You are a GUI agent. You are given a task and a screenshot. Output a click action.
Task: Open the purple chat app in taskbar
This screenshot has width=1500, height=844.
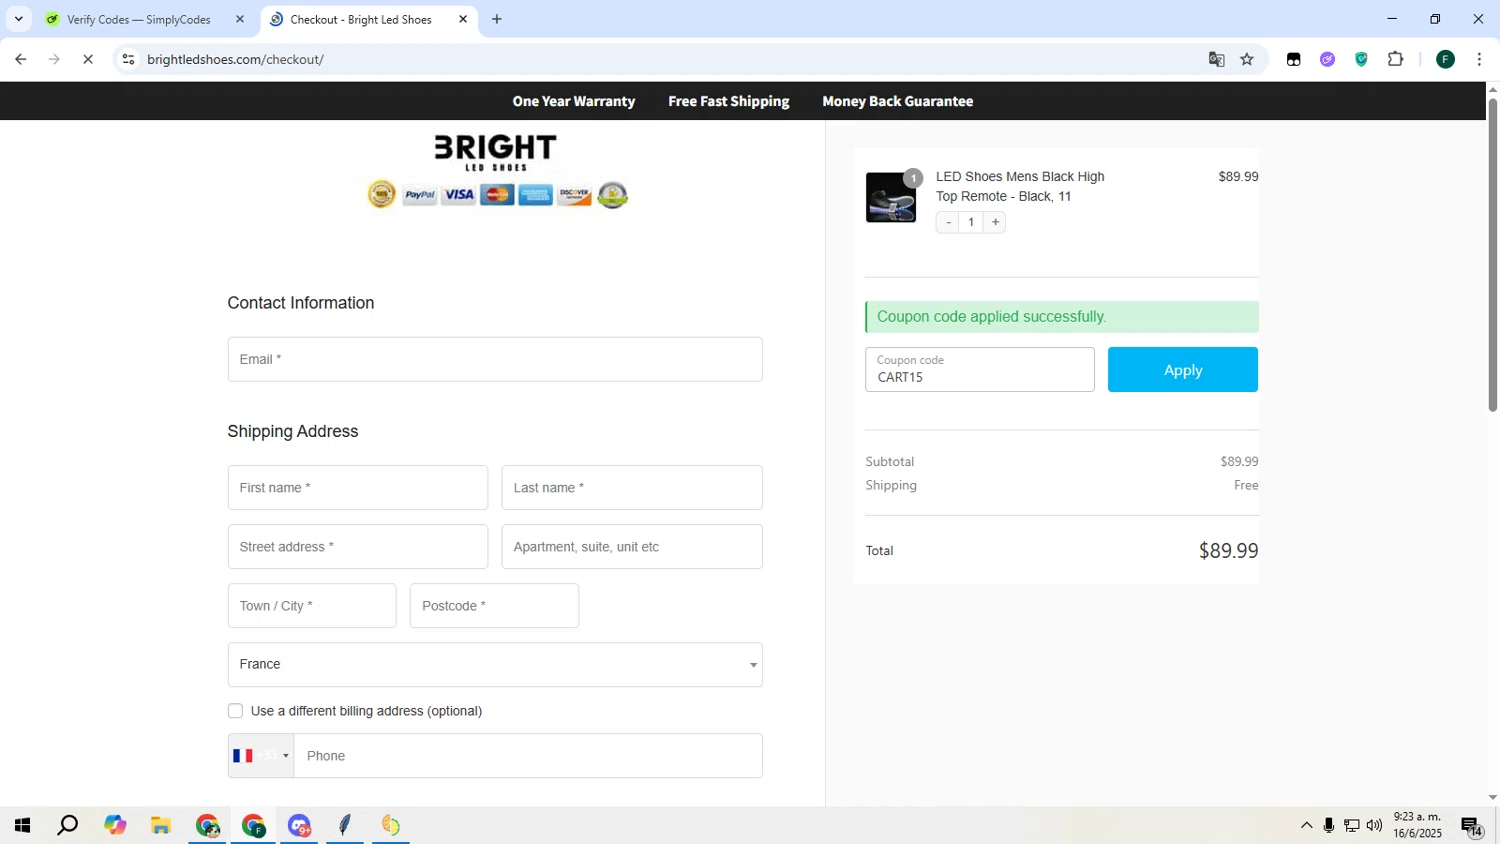point(299,825)
